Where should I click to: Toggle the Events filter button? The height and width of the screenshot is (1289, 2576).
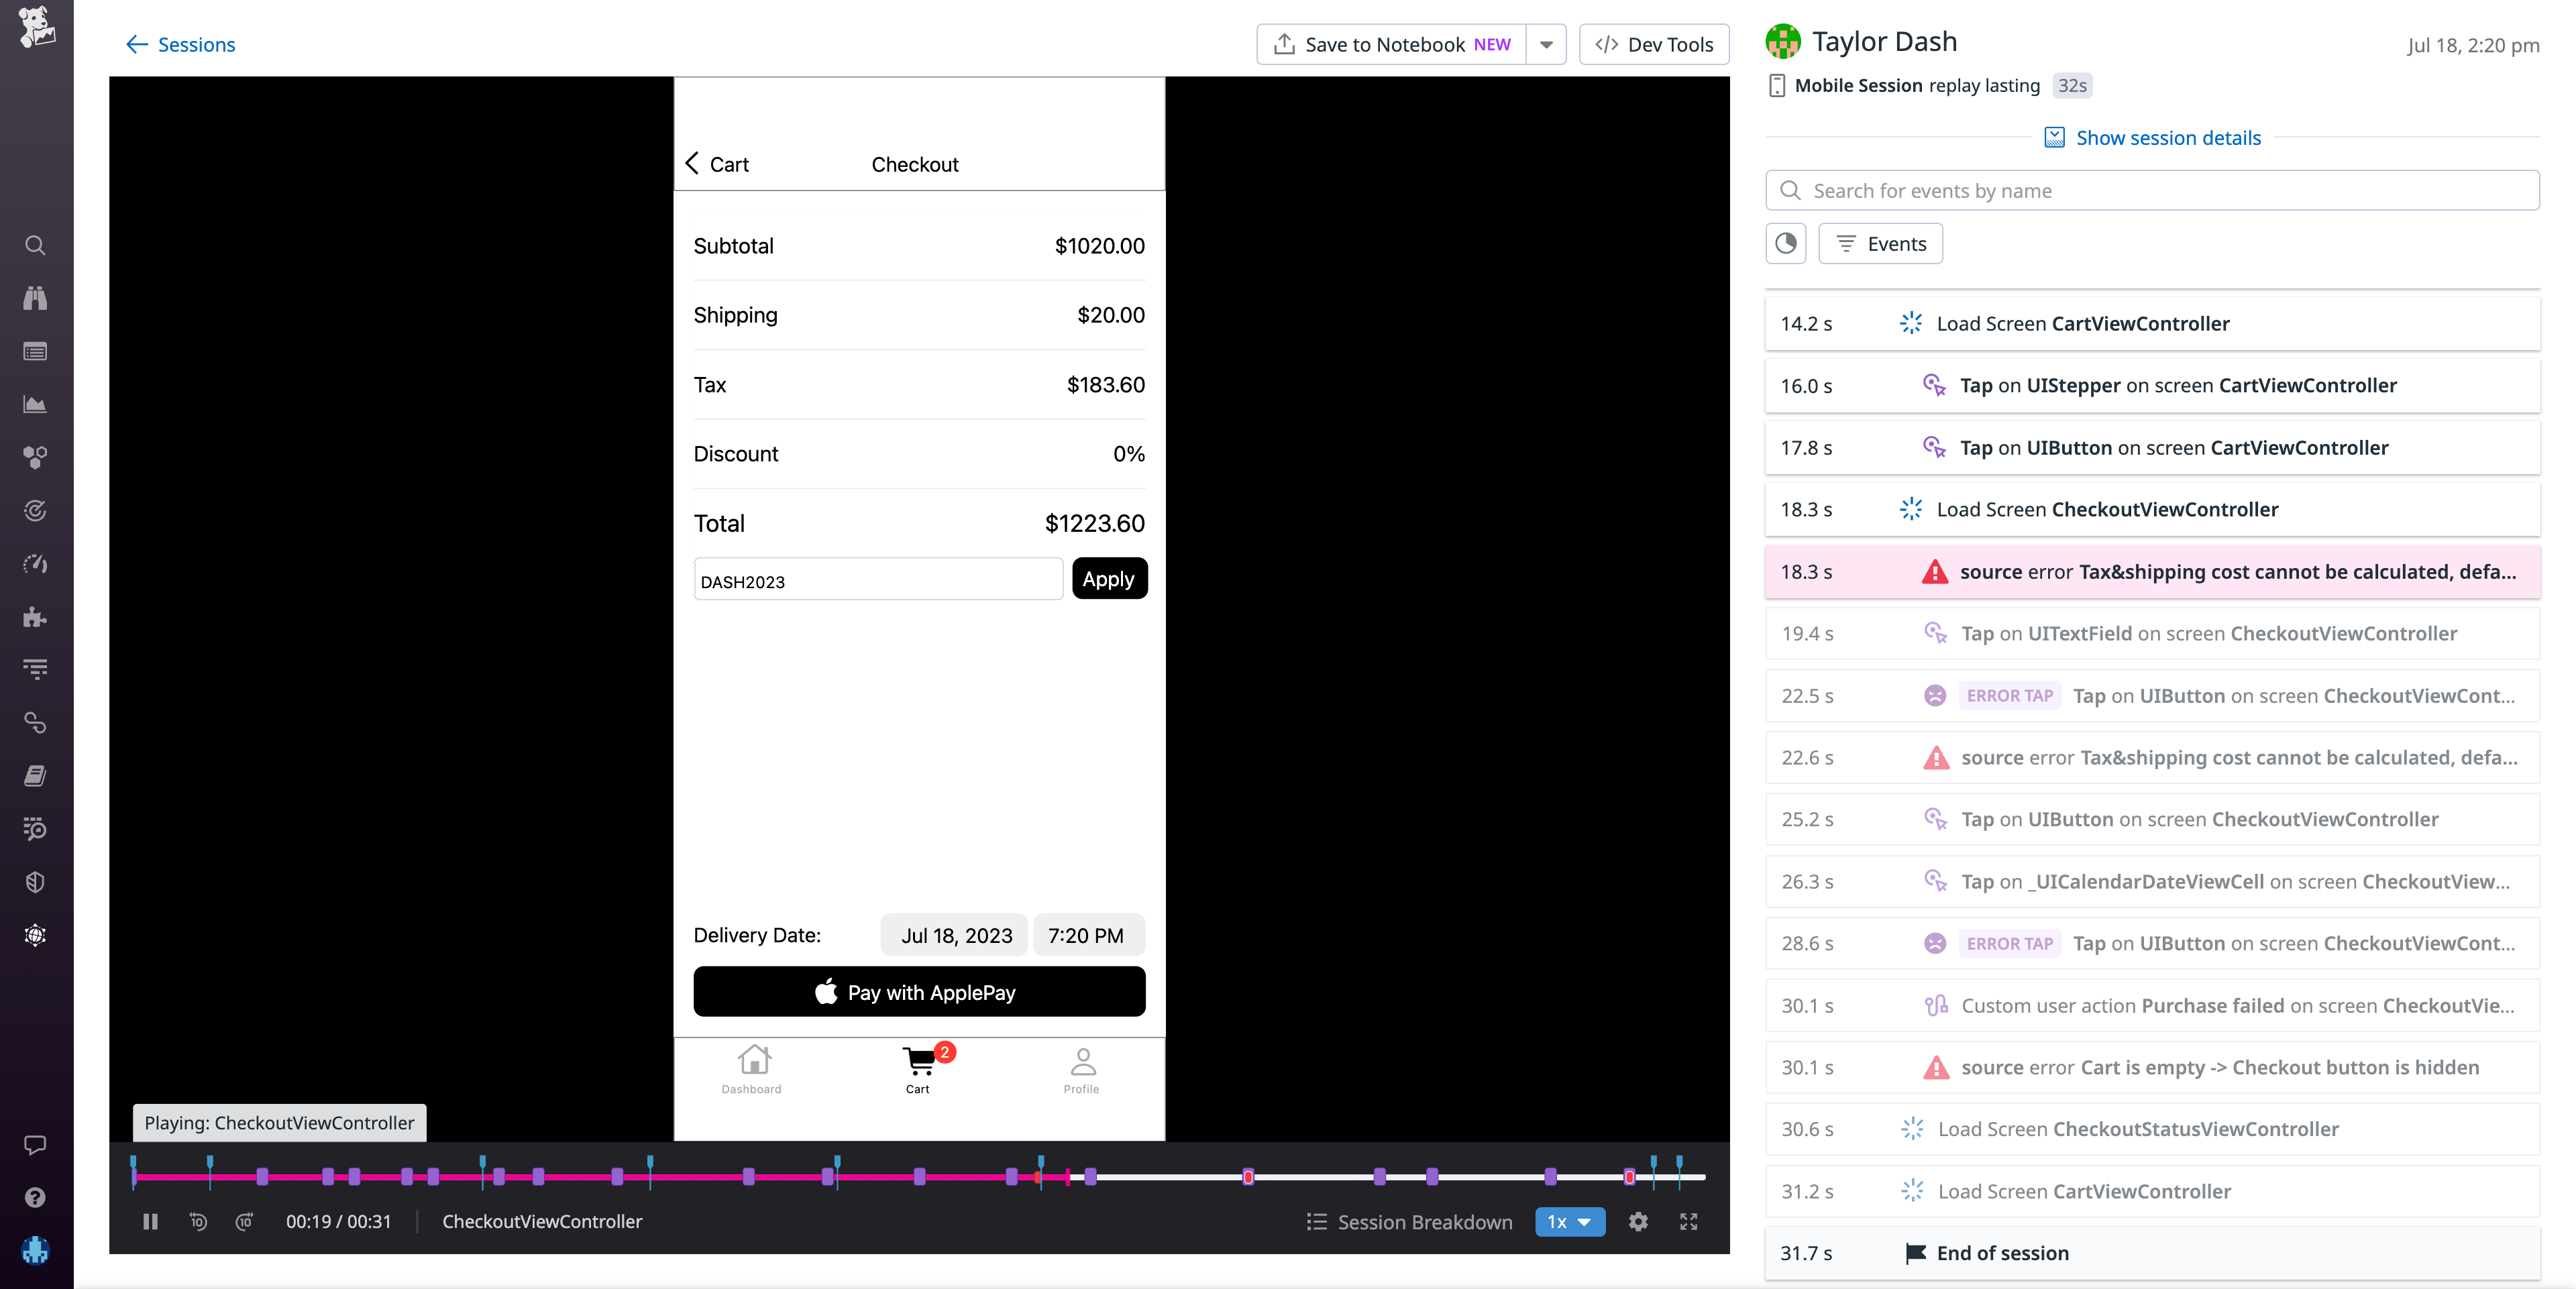click(x=1880, y=243)
